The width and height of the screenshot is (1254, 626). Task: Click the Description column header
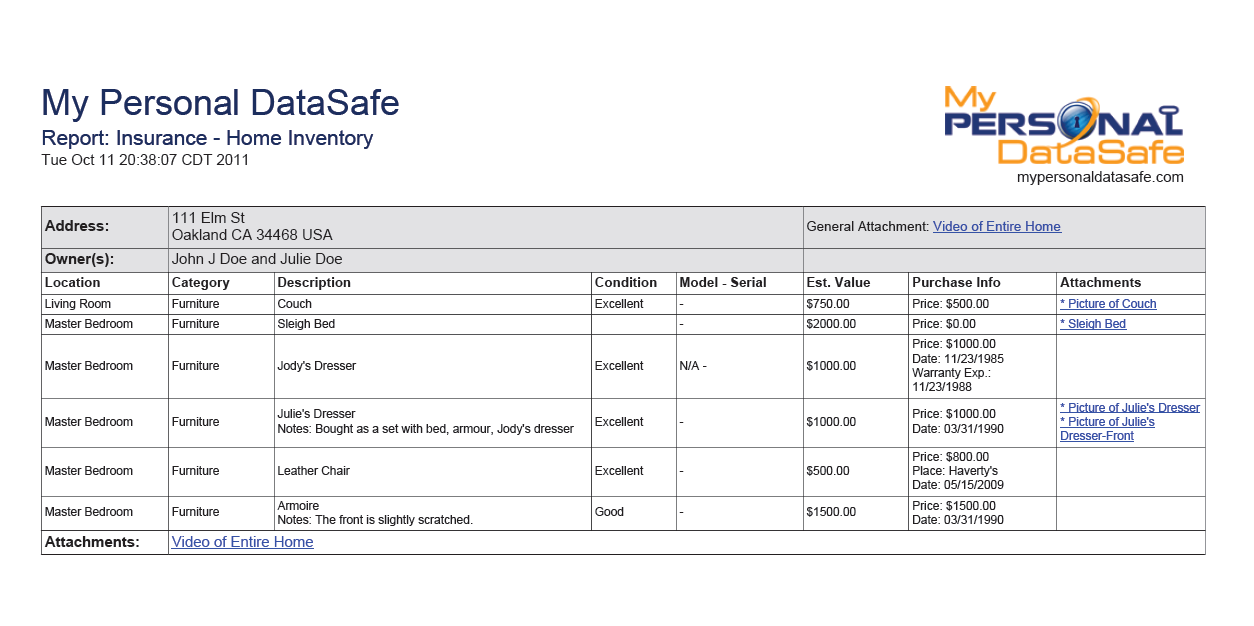tap(314, 283)
